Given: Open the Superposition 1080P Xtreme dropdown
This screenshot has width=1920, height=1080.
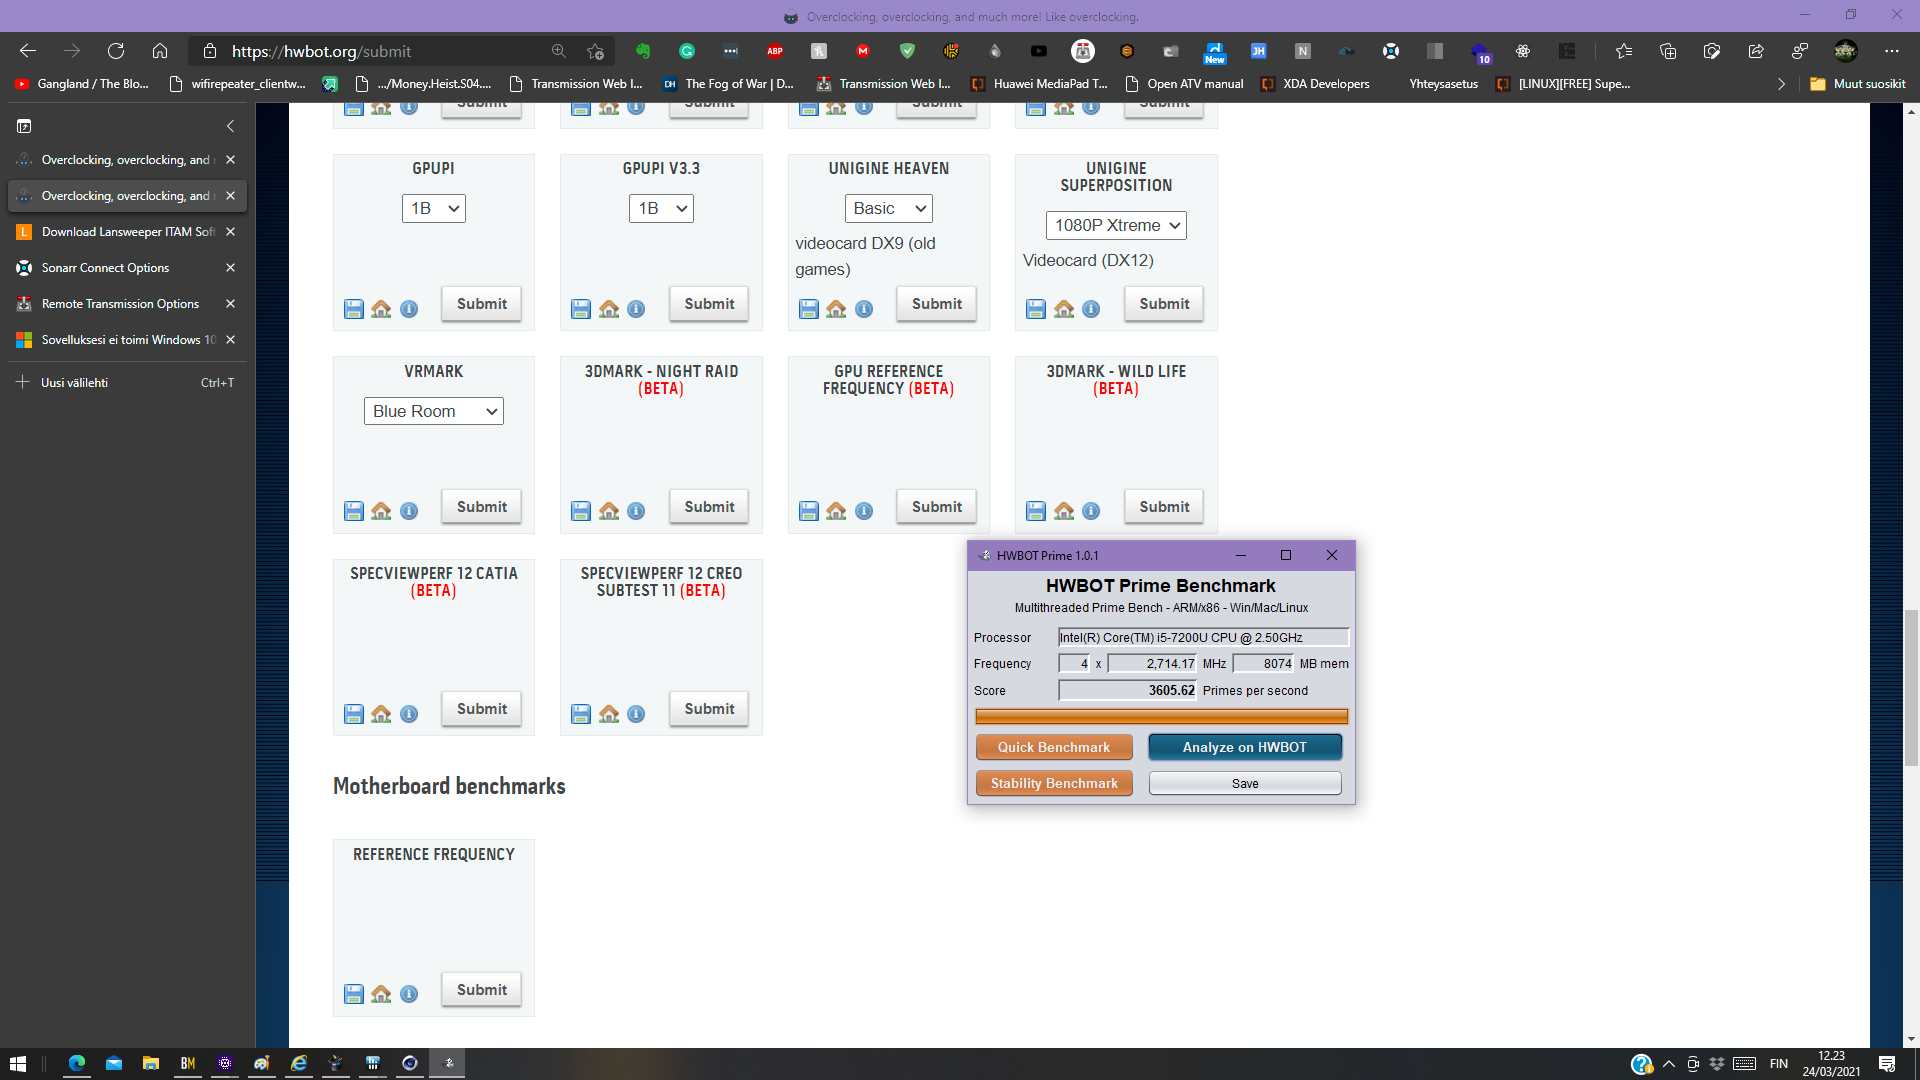Looking at the screenshot, I should [x=1116, y=225].
